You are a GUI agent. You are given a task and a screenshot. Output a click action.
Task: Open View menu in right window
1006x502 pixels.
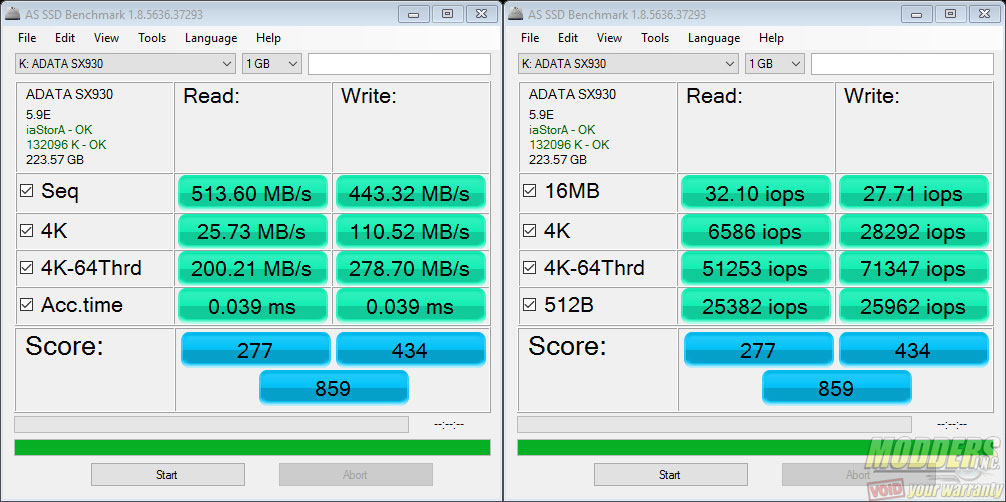[x=610, y=38]
